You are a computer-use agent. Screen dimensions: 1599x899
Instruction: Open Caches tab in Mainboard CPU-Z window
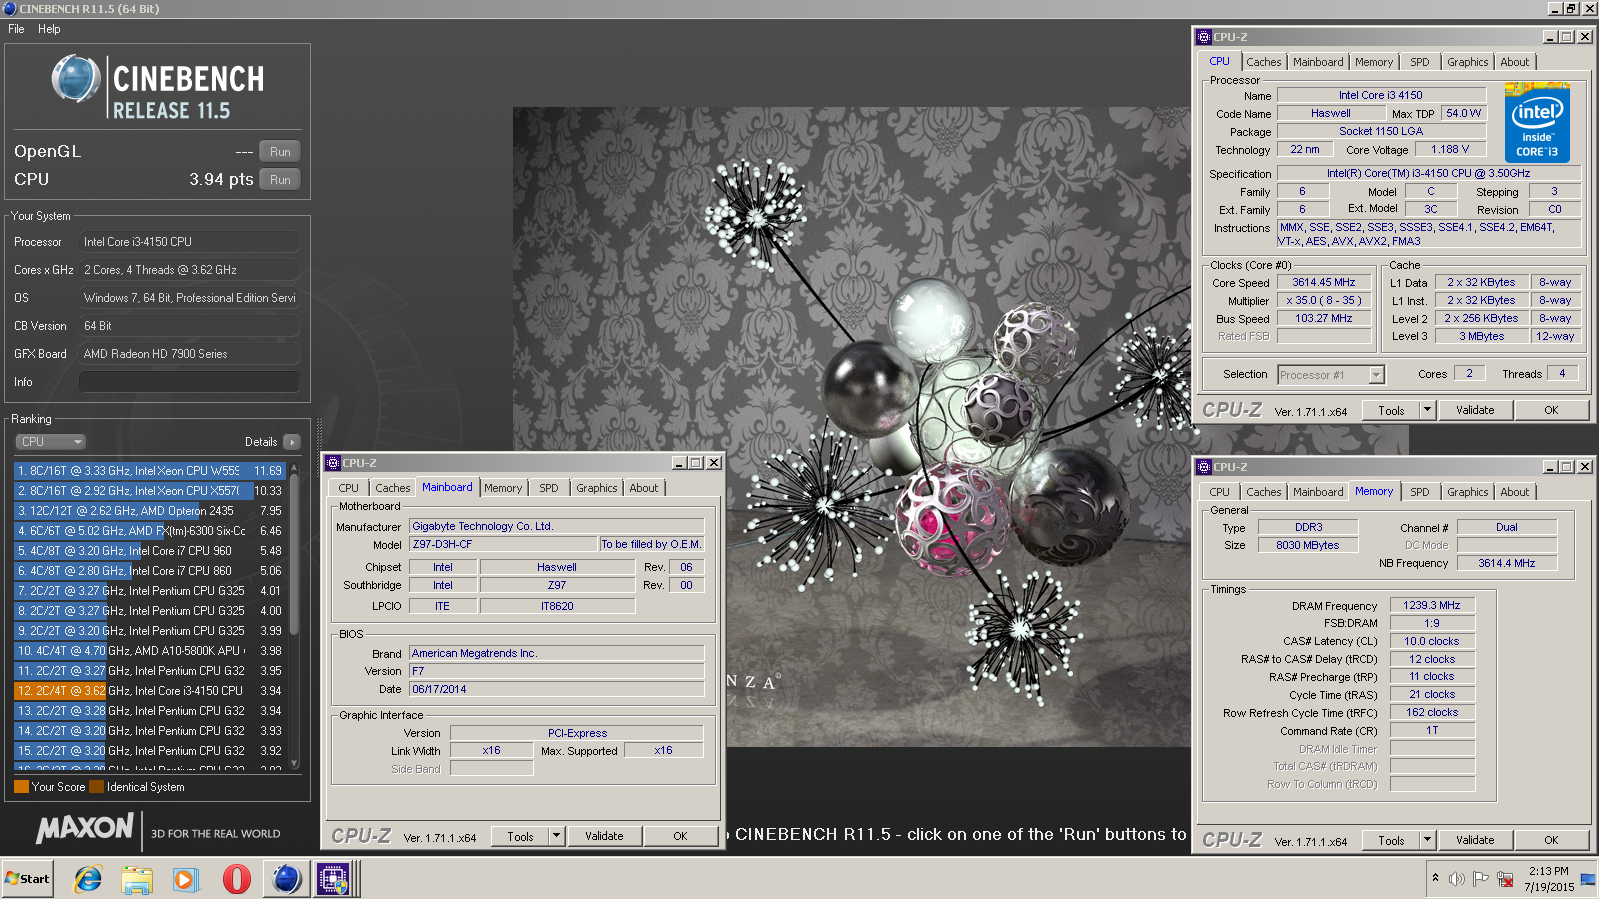[x=392, y=488]
